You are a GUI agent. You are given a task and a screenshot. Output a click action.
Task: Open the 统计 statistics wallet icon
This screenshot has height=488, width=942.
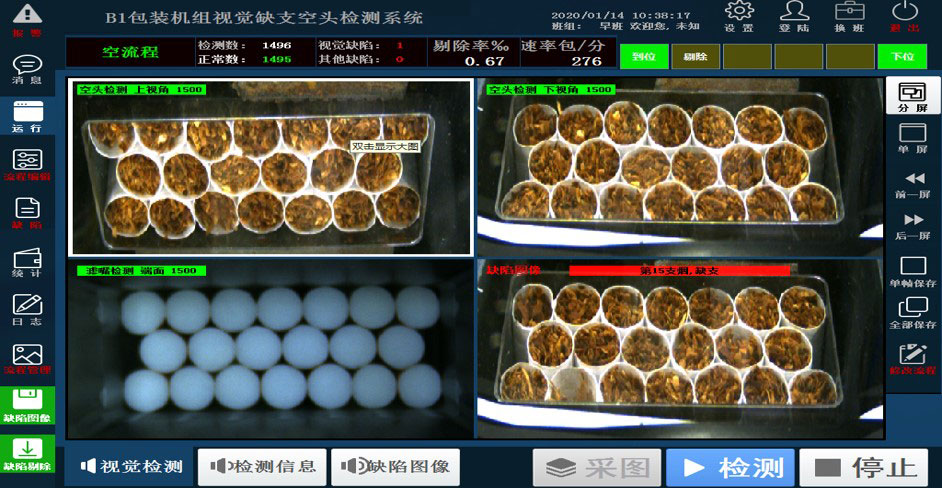[x=27, y=260]
